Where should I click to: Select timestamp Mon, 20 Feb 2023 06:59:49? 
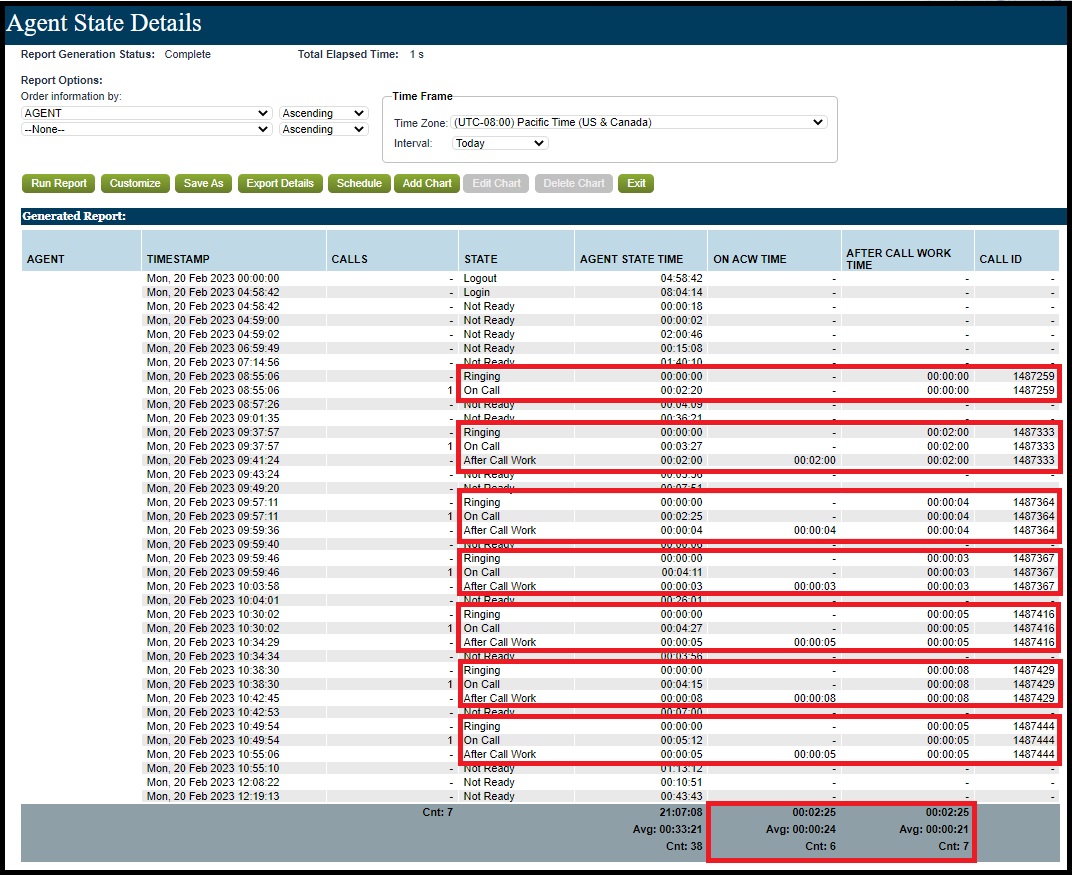(213, 349)
